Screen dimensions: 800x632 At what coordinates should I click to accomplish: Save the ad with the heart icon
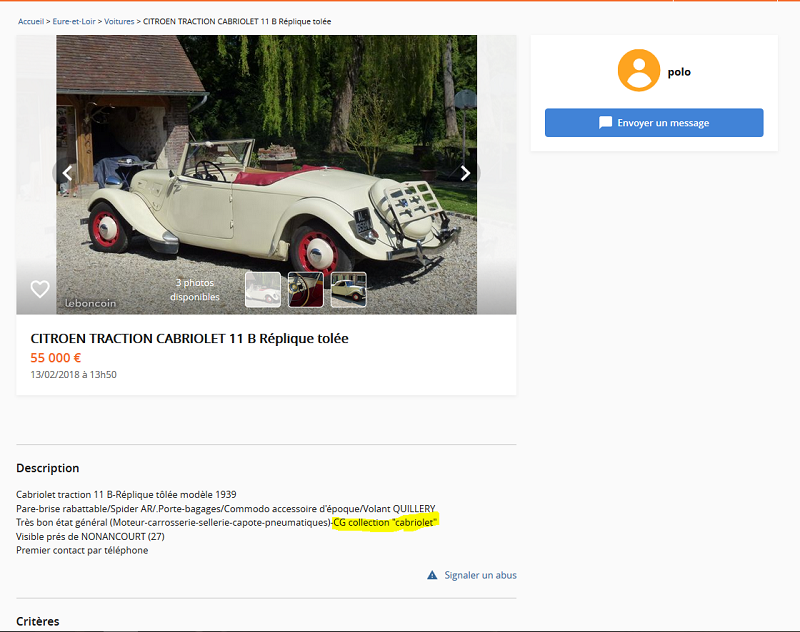click(40, 289)
